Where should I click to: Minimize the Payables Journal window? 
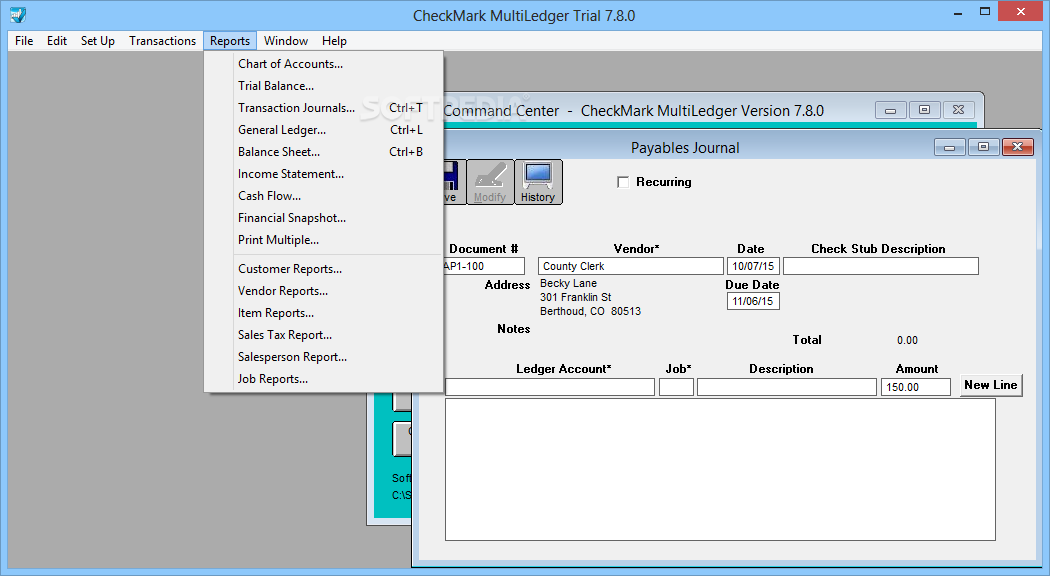click(950, 147)
